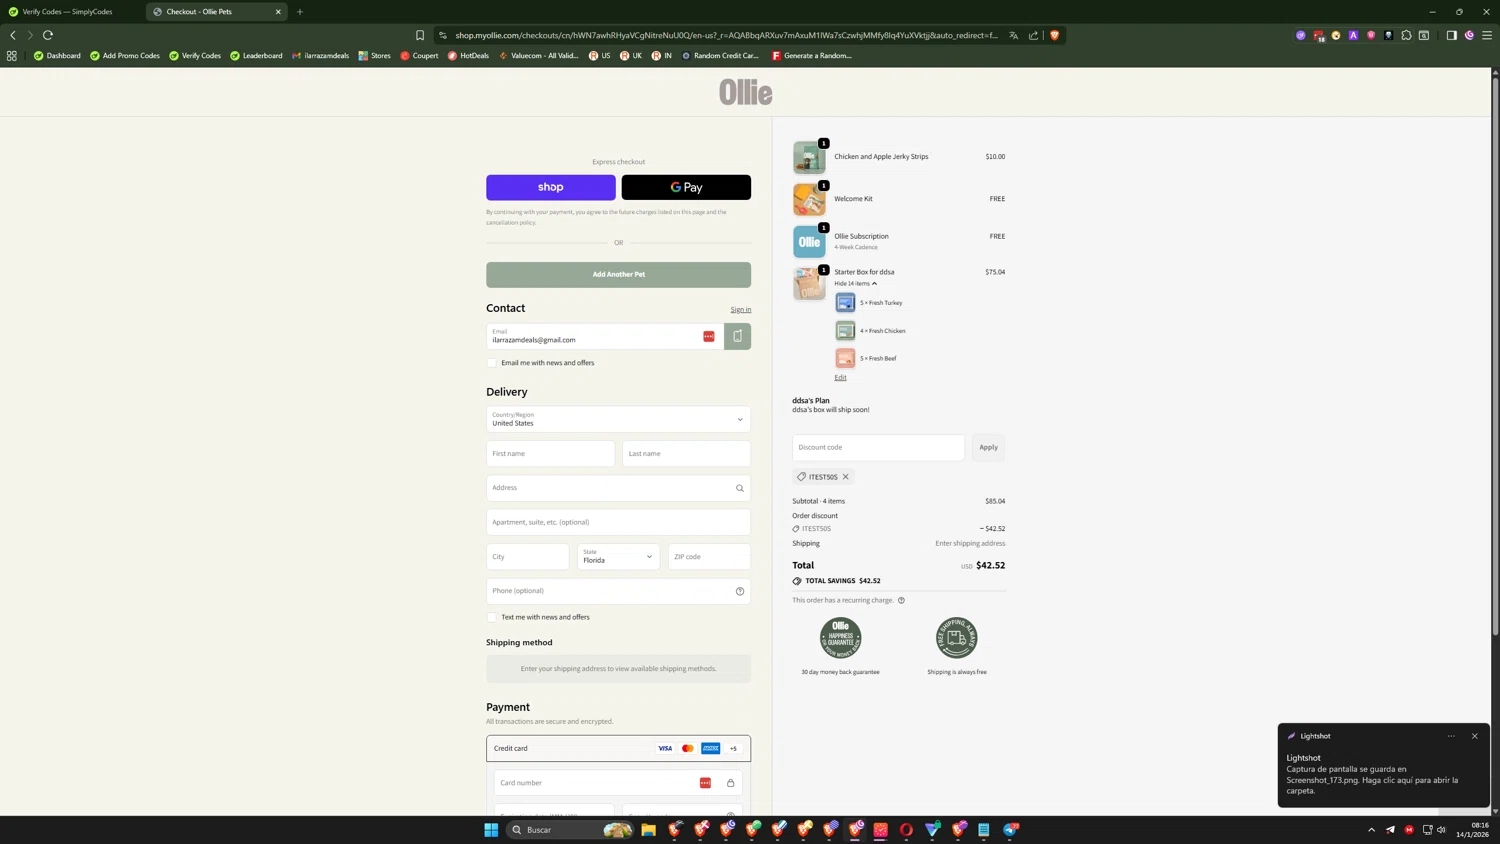Open Telegram from taskbar
1500x844 pixels.
(x=1011, y=830)
